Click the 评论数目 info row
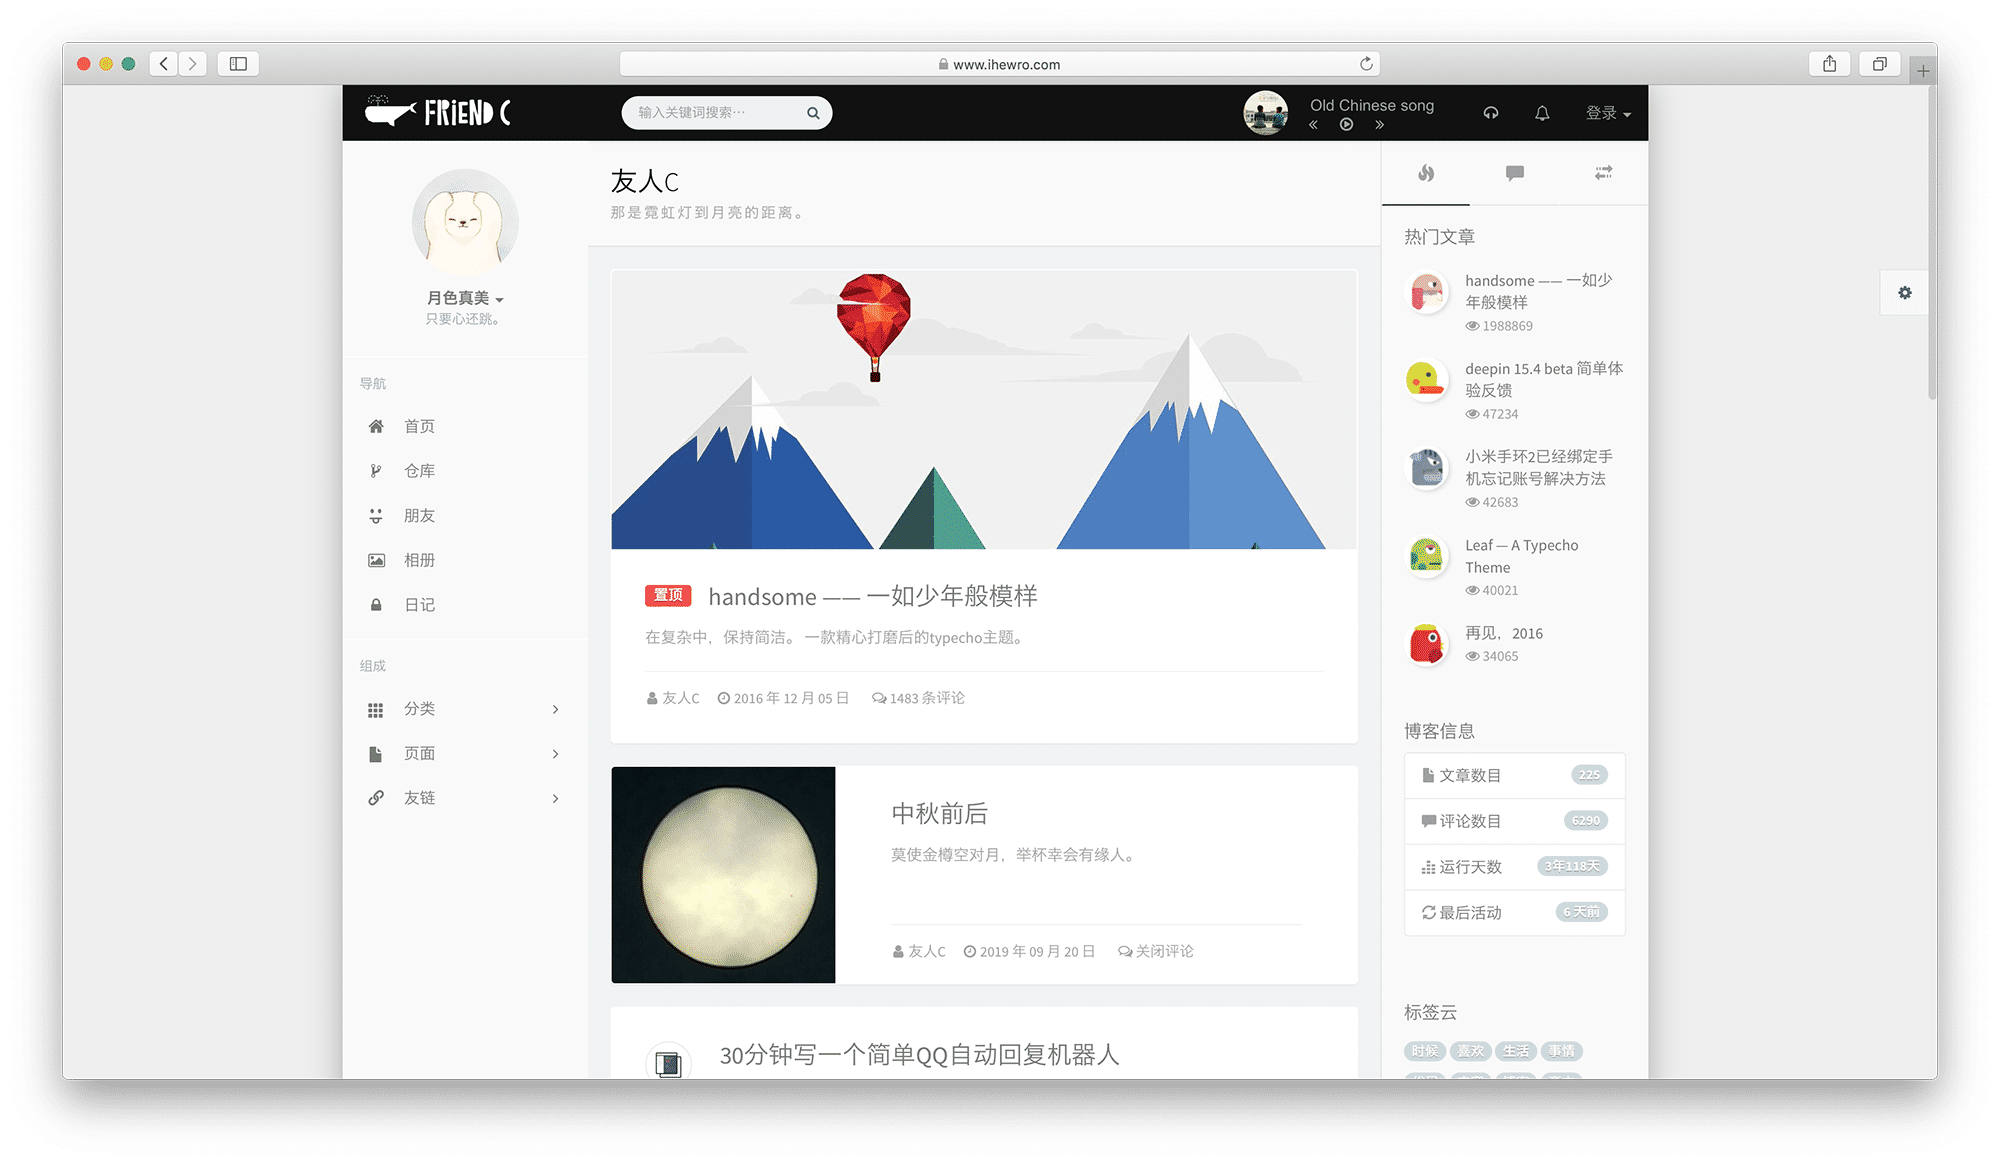Screen dimensions: 2000x1162 click(x=1514, y=821)
